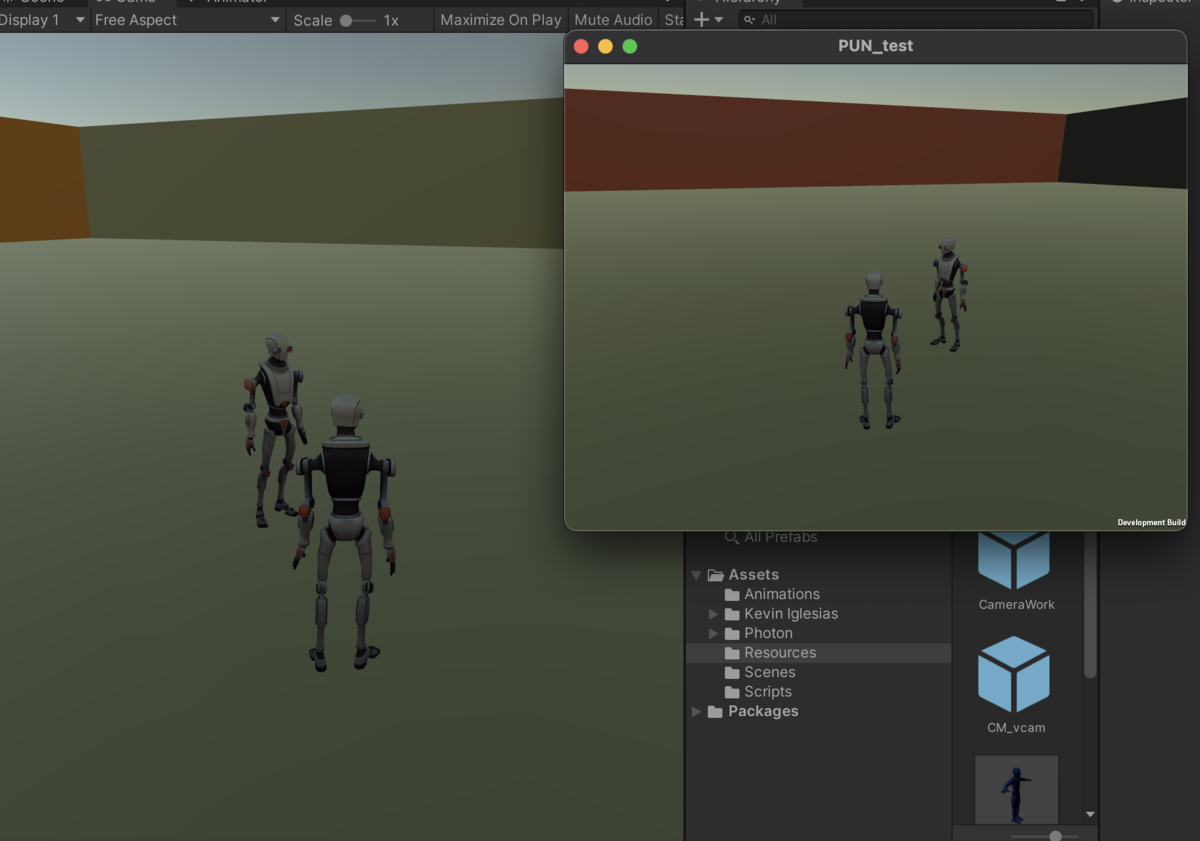Screen dimensions: 1200x841
Task: Click the PUN_test window title
Action: click(875, 46)
